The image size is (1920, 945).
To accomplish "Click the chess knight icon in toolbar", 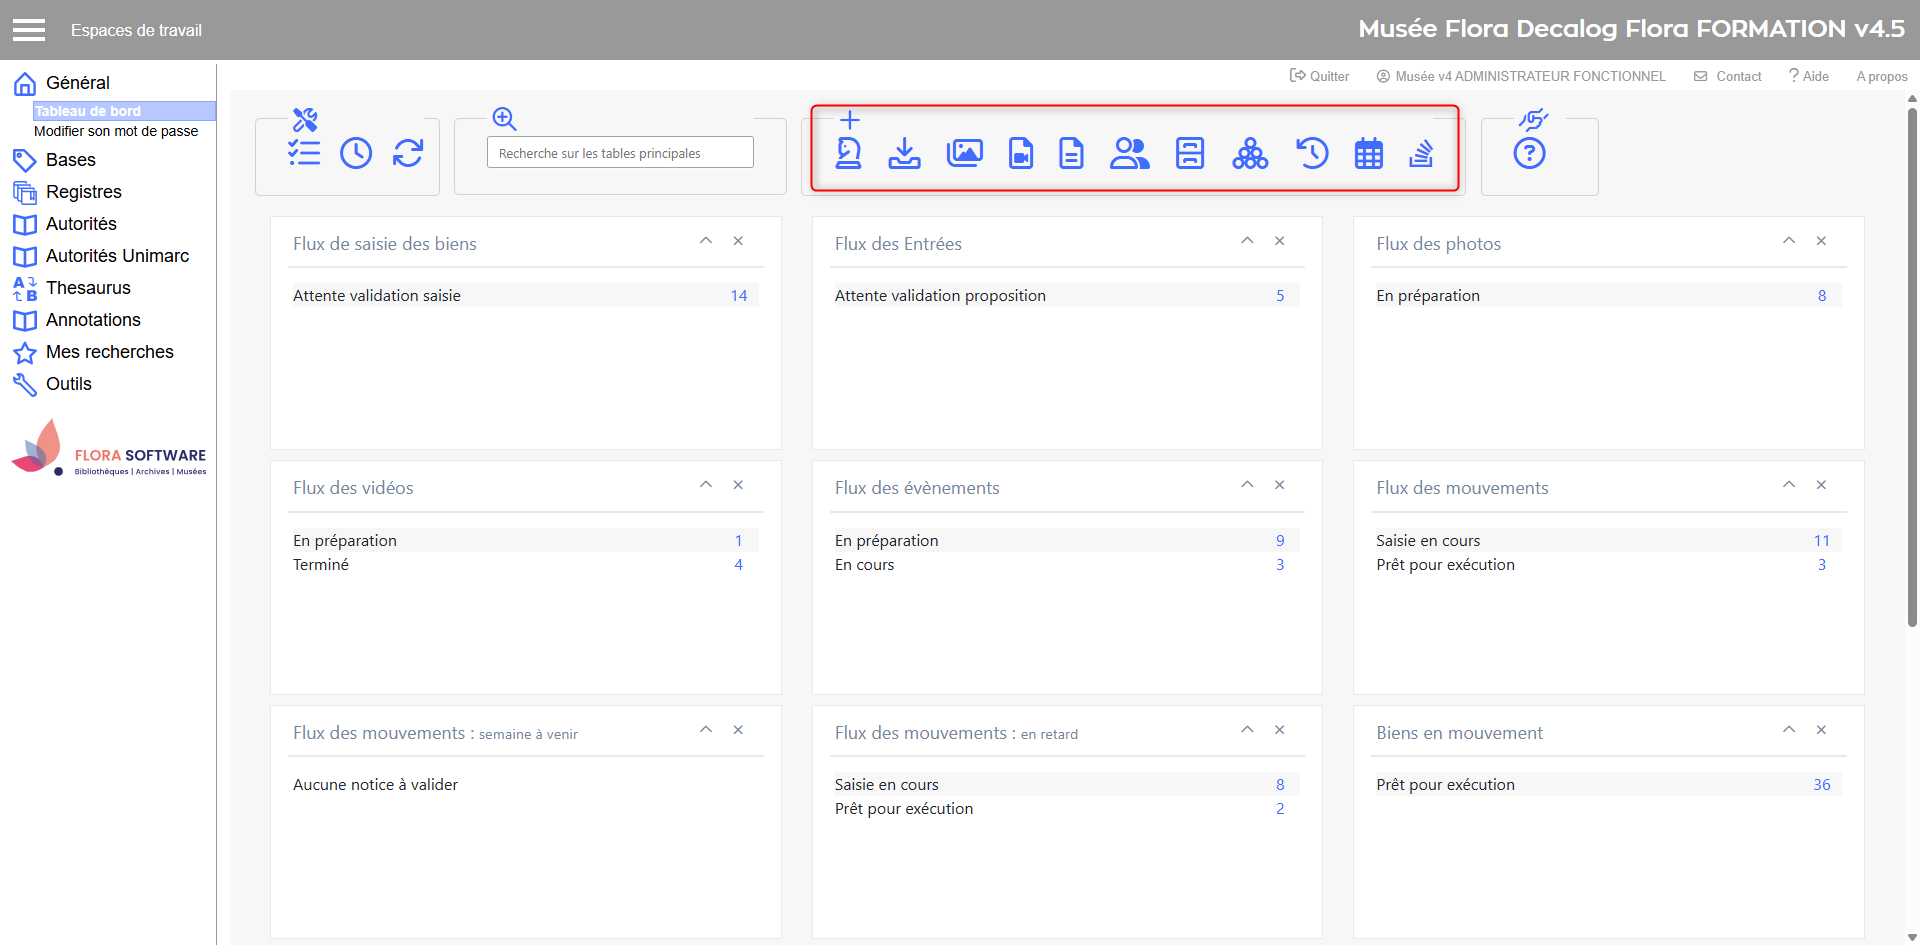I will [848, 153].
